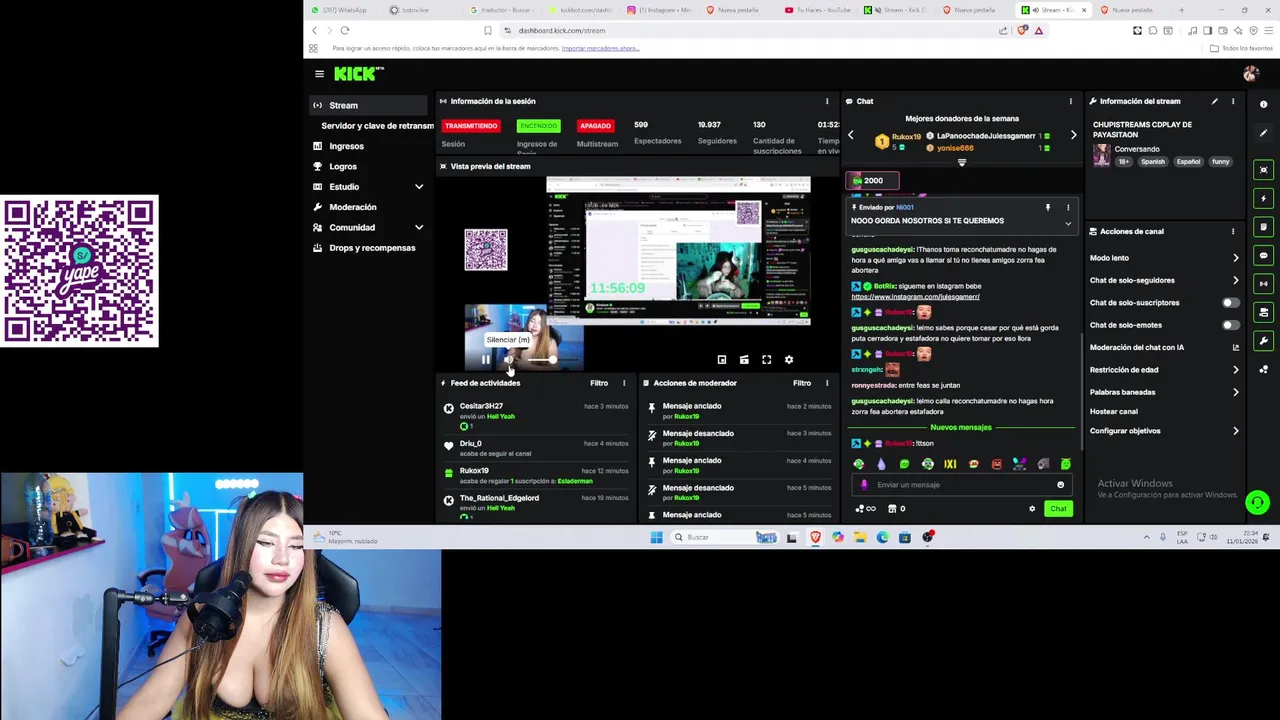
Task: Open Windows Start menu
Action: point(656,537)
